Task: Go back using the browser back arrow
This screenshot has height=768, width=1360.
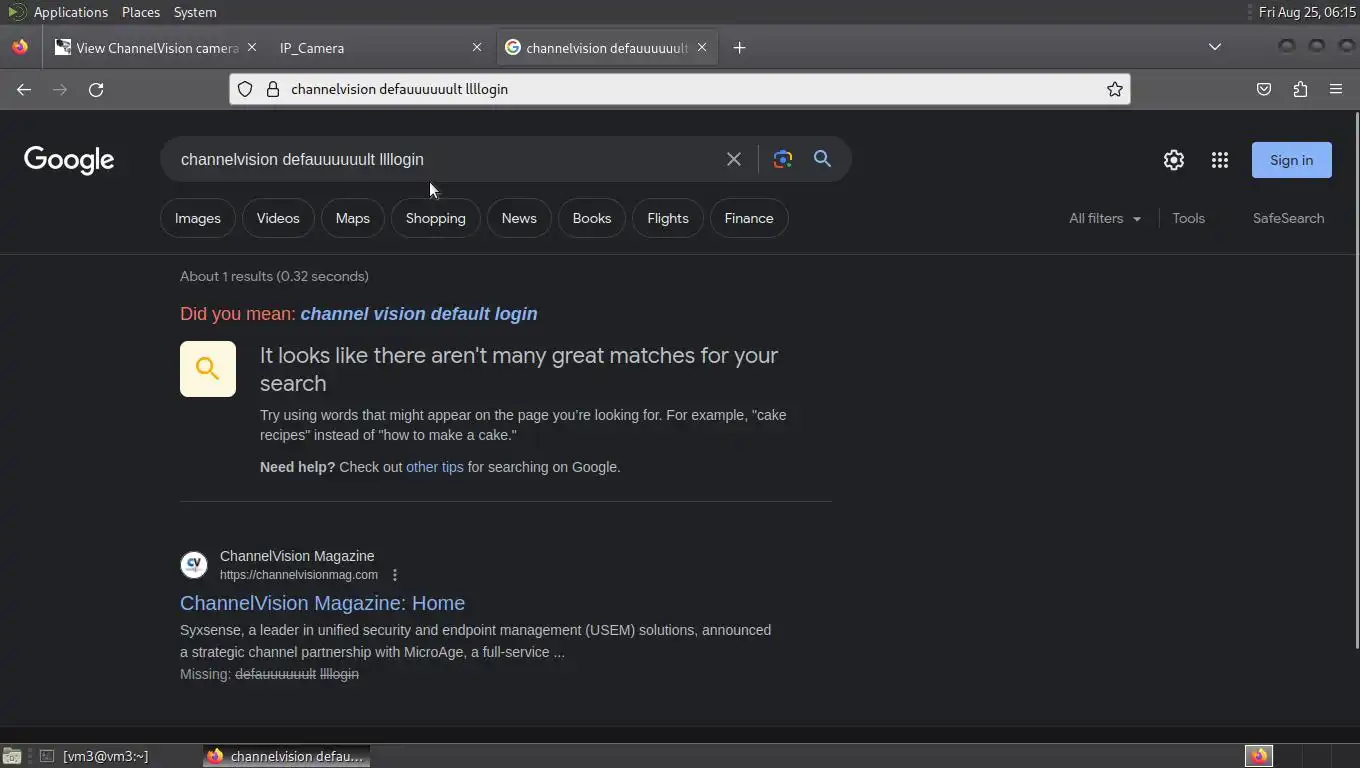Action: point(24,89)
